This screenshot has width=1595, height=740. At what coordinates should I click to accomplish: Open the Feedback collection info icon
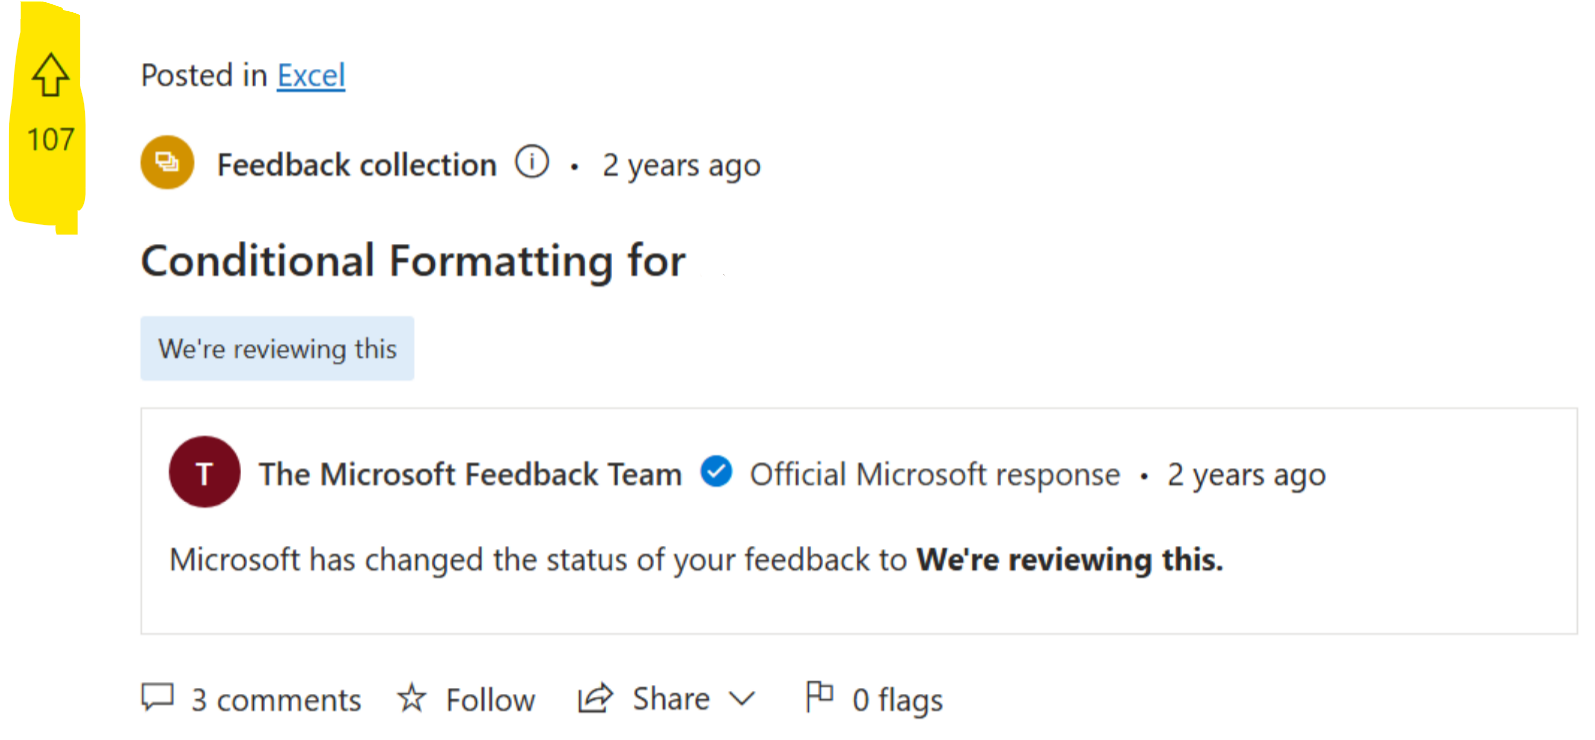(x=532, y=161)
